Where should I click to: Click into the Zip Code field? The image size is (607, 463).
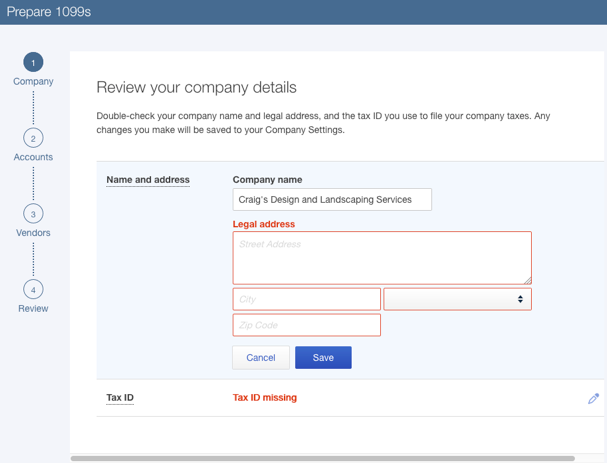306,325
